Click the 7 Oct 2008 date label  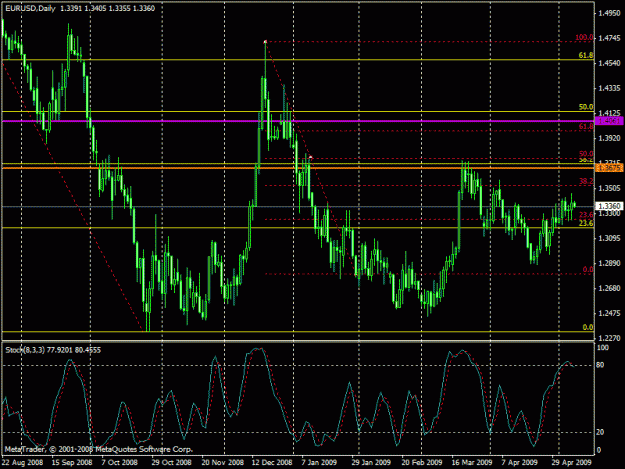(x=119, y=462)
